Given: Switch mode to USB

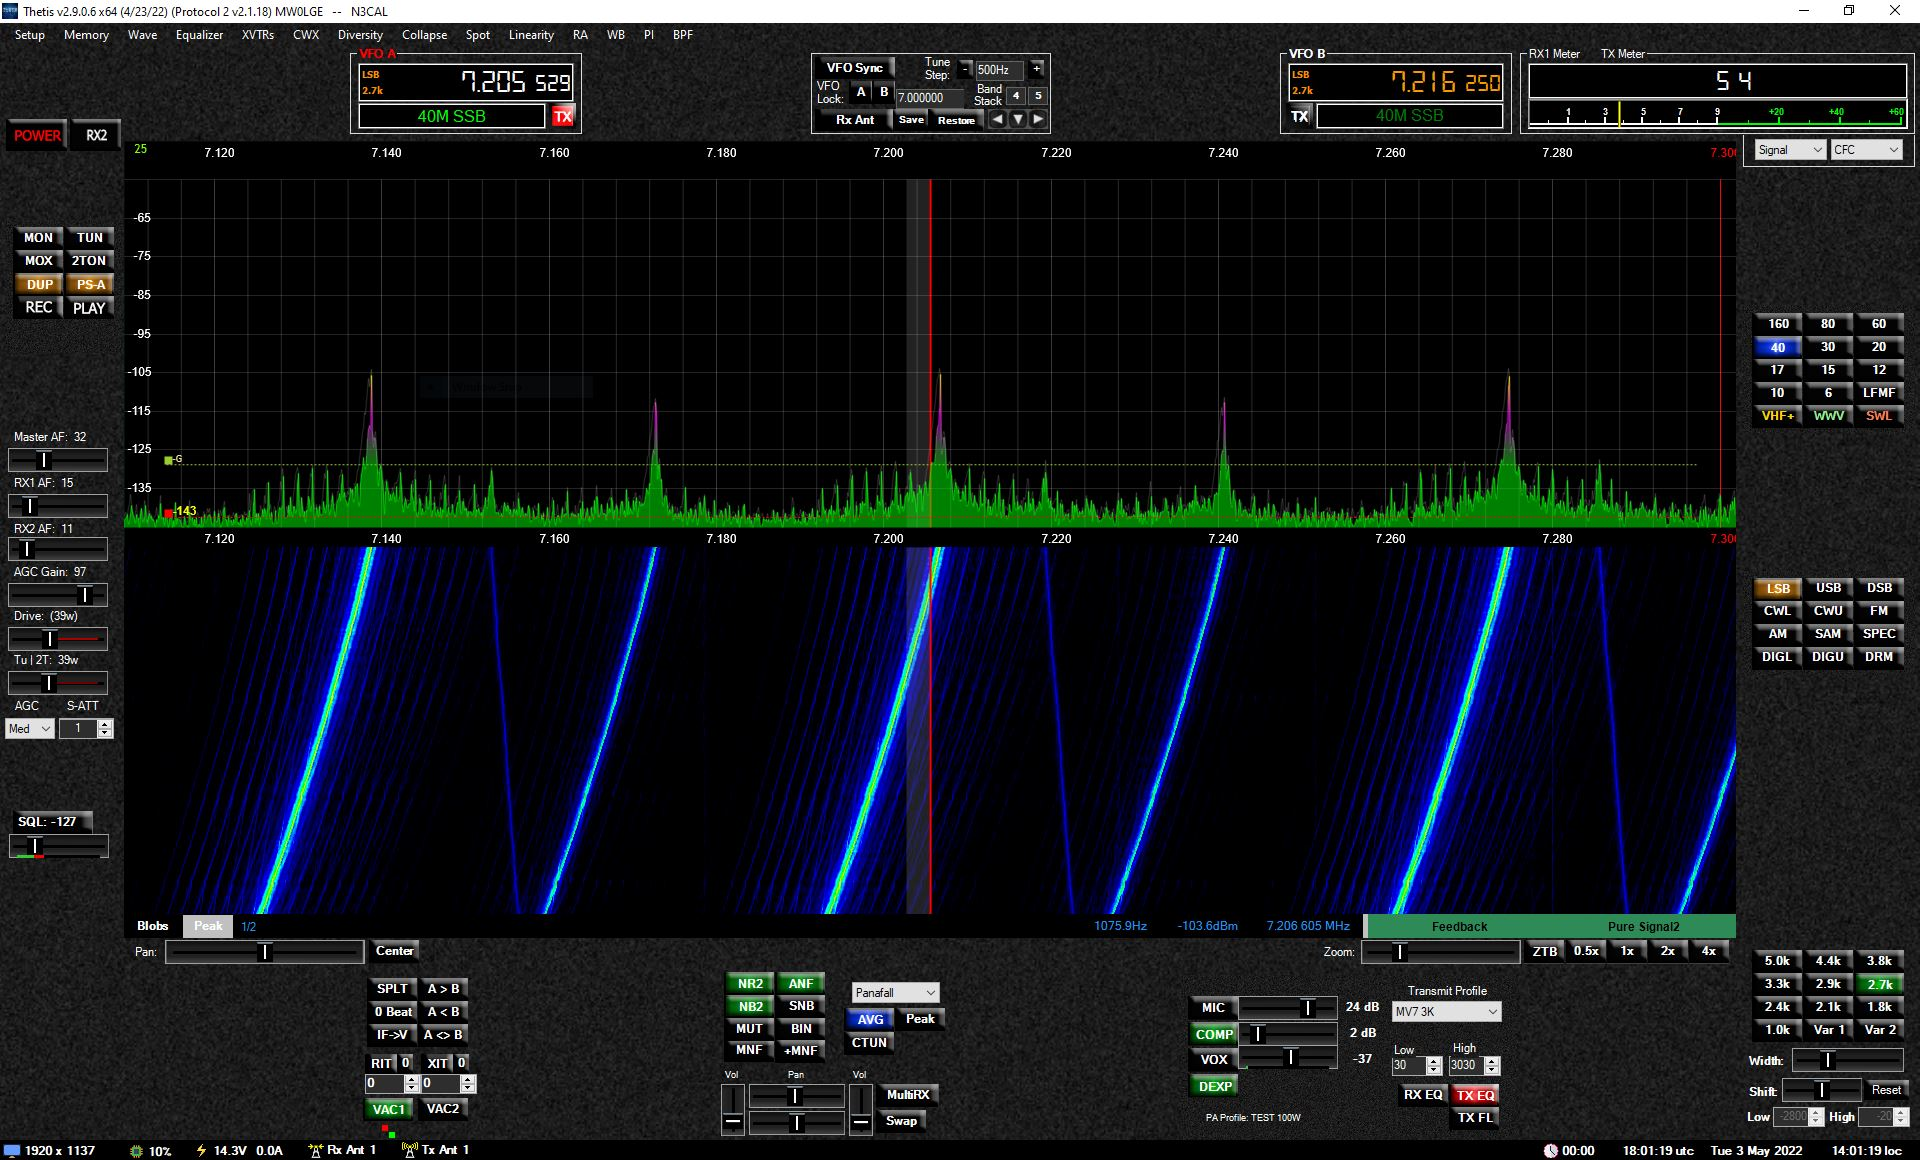Looking at the screenshot, I should coord(1828,588).
